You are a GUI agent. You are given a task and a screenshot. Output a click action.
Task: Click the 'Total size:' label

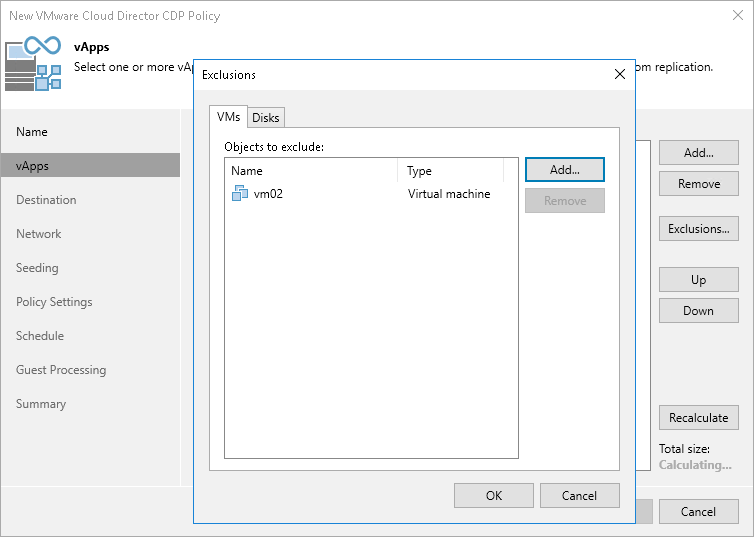tap(684, 449)
